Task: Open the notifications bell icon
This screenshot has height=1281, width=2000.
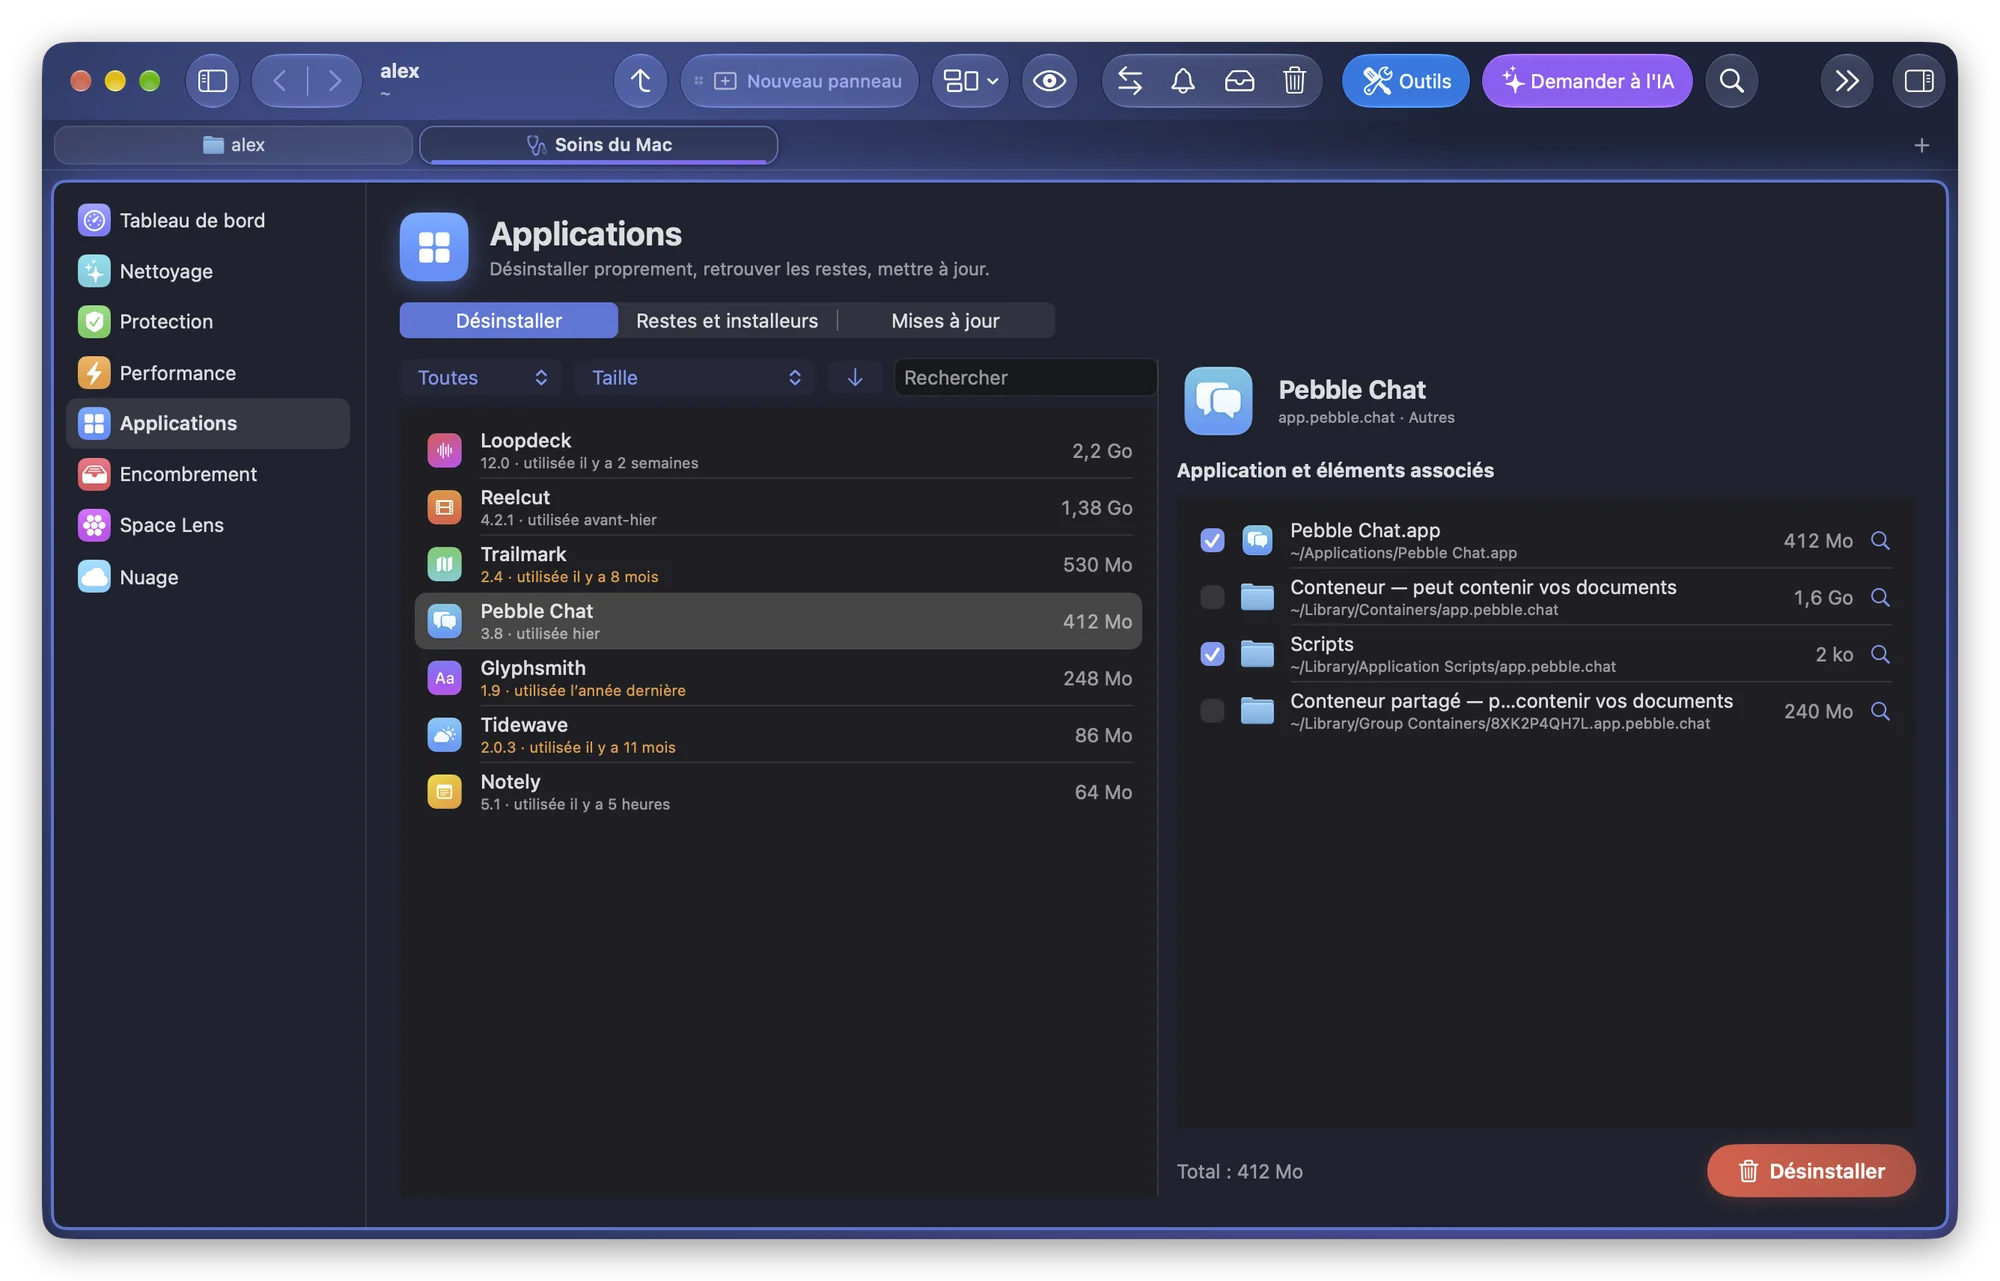Action: point(1183,81)
